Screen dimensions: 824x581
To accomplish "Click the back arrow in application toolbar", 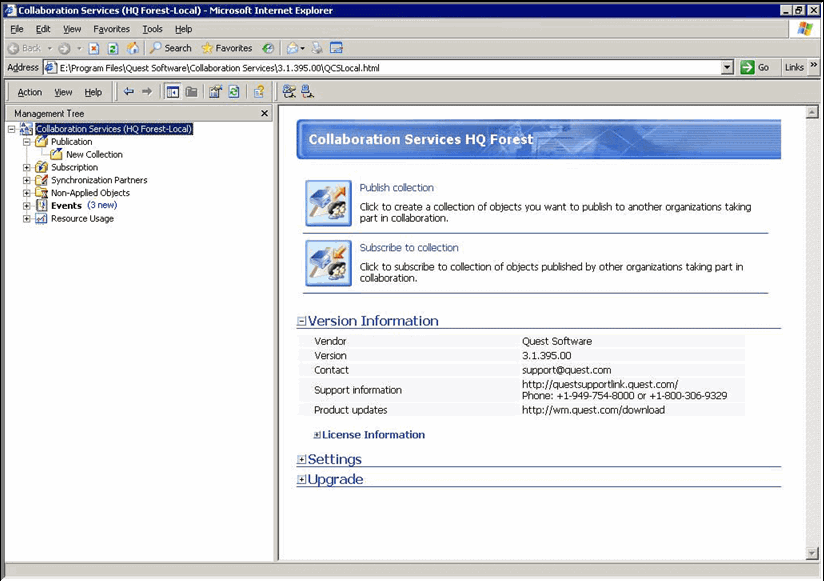I will coord(128,92).
